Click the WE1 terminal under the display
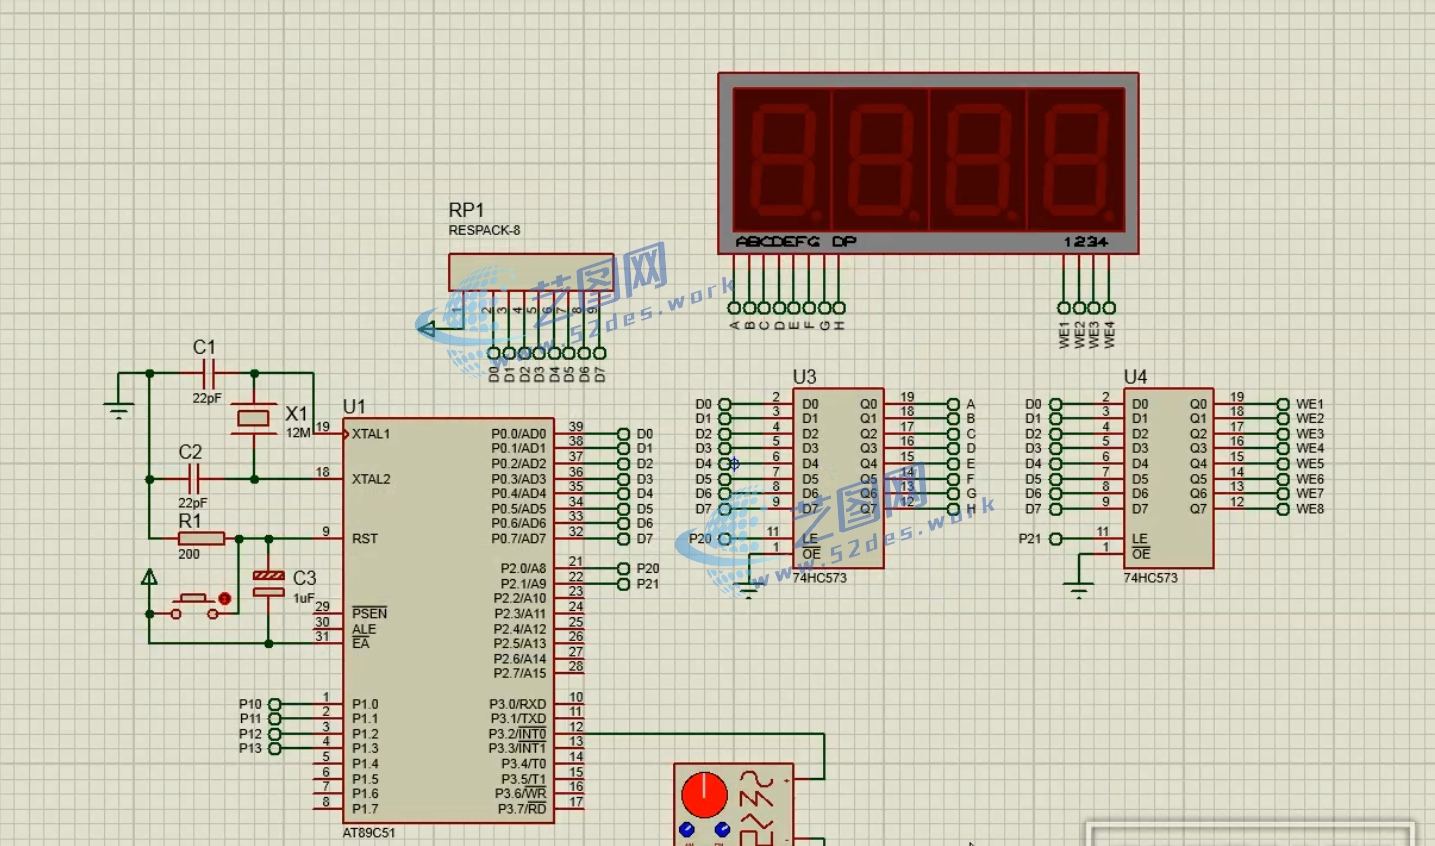Viewport: 1435px width, 846px height. coord(1064,308)
